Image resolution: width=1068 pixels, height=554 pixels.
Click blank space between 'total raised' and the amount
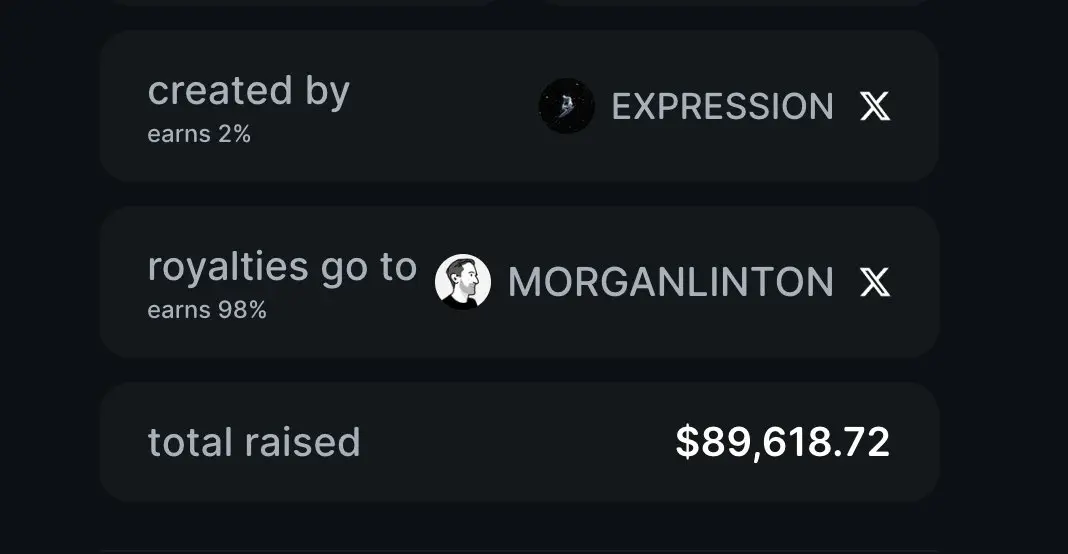point(518,442)
